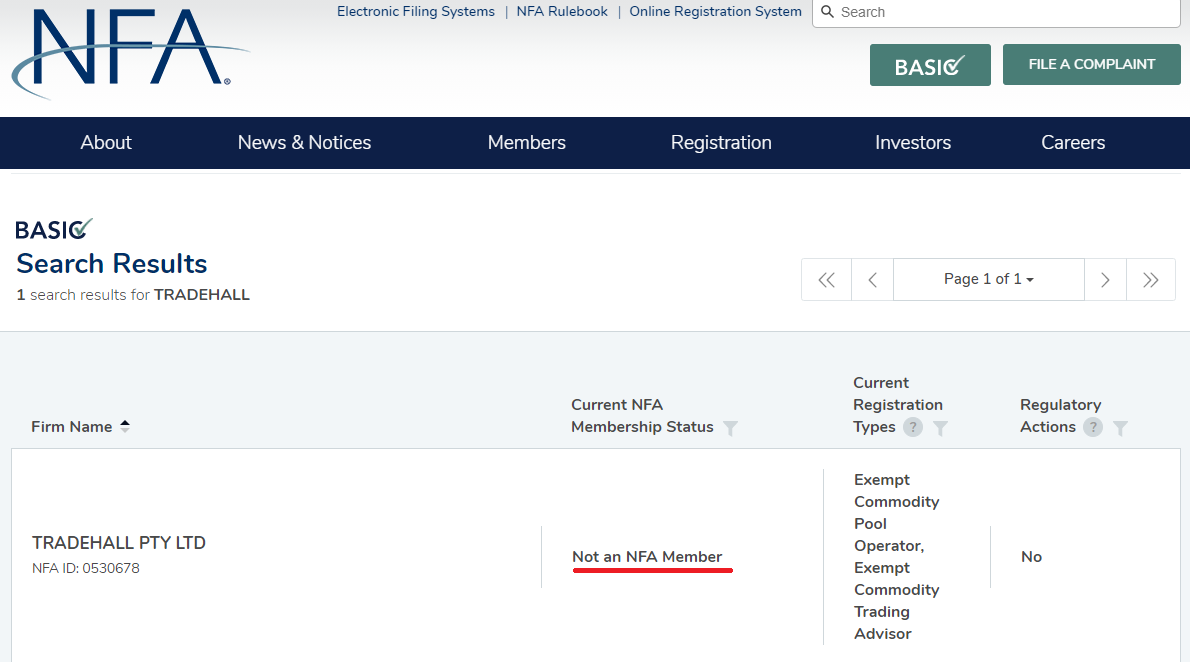Go to next results page

coord(1105,279)
